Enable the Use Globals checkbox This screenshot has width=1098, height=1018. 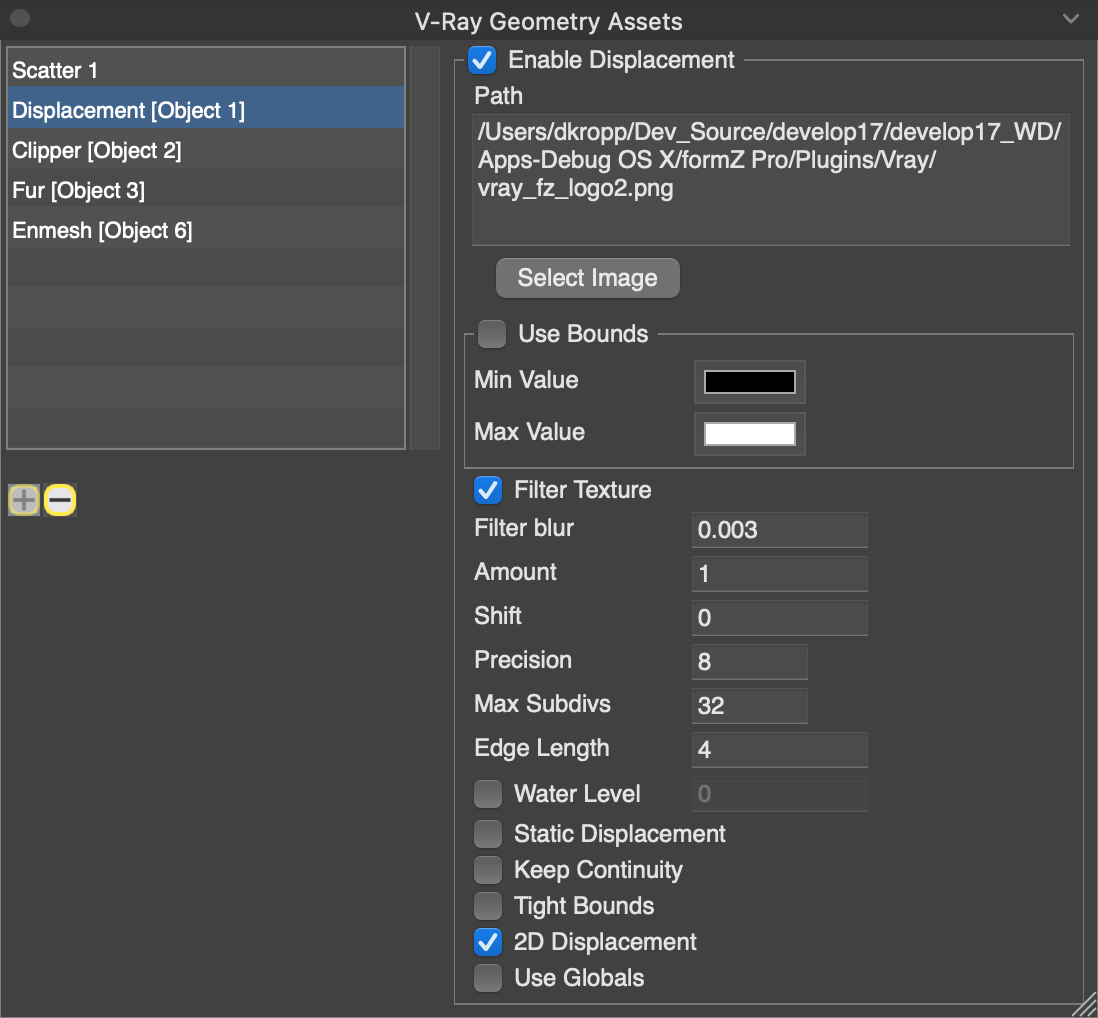(488, 978)
